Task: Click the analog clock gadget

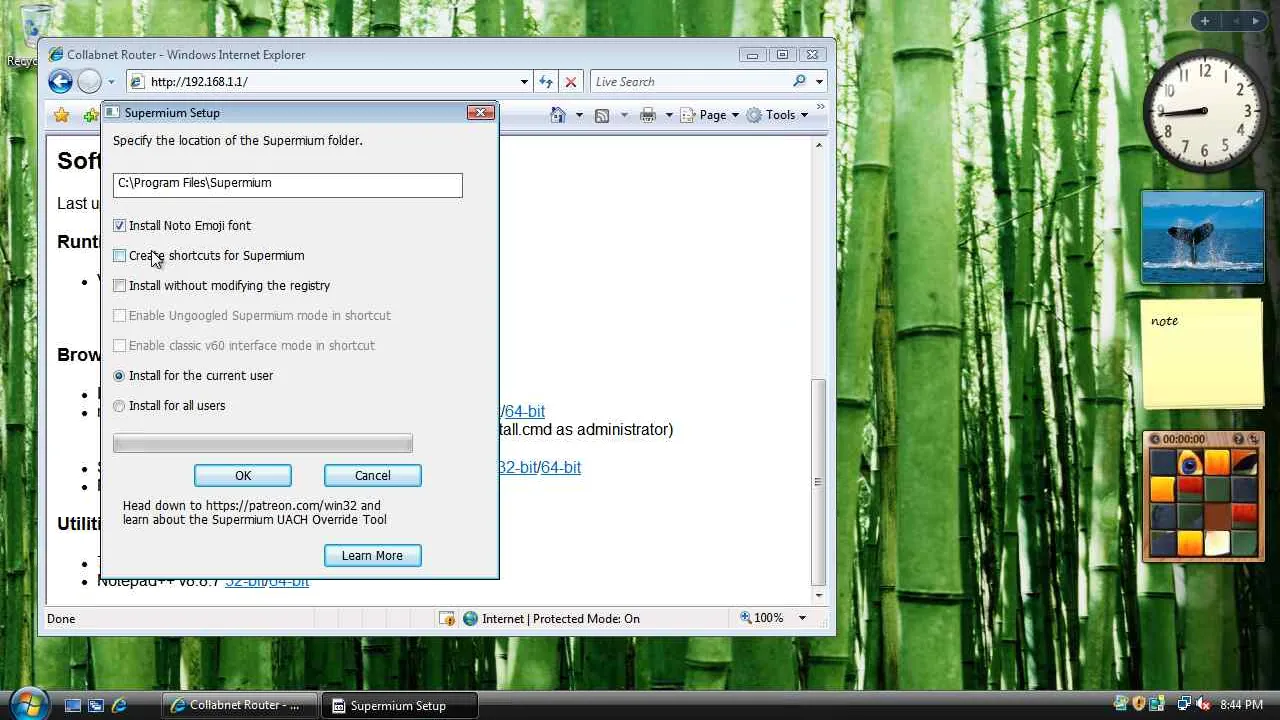Action: pos(1204,112)
